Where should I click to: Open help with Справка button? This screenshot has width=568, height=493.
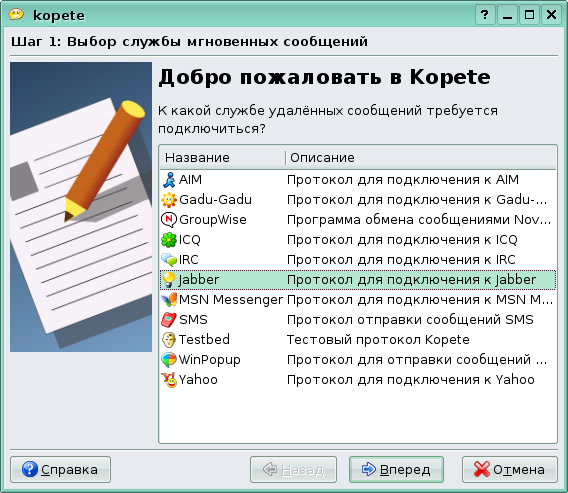click(60, 469)
